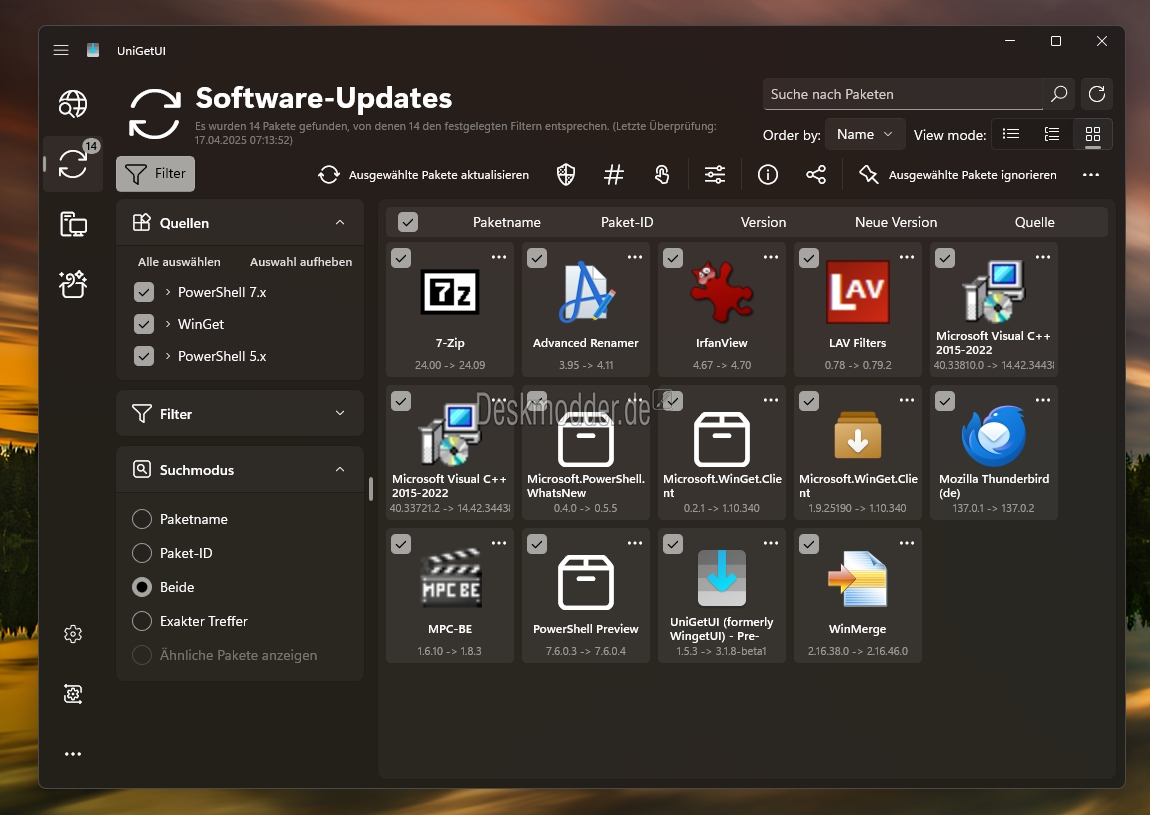Select the MPC-BE package thumbnail
Image resolution: width=1150 pixels, height=815 pixels.
[x=450, y=579]
